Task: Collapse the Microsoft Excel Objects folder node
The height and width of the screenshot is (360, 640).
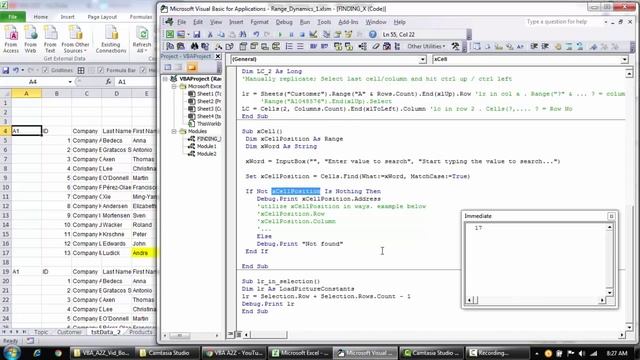Action: click(x=174, y=87)
